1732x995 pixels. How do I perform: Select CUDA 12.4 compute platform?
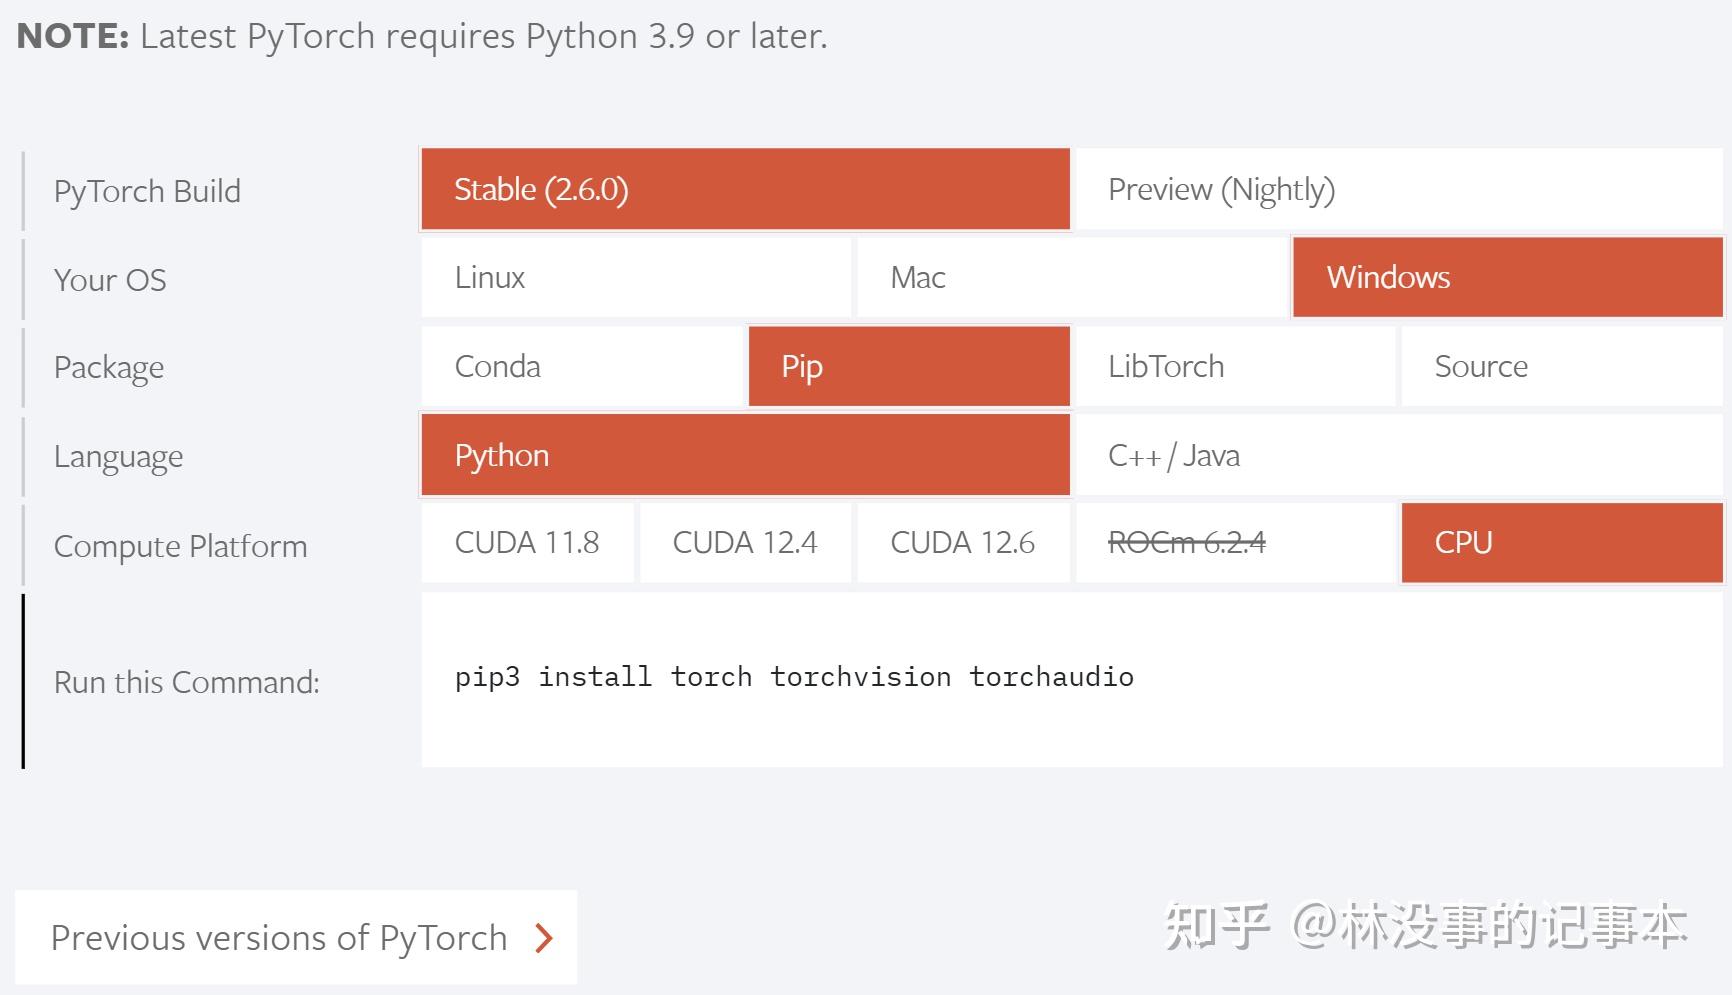[745, 542]
